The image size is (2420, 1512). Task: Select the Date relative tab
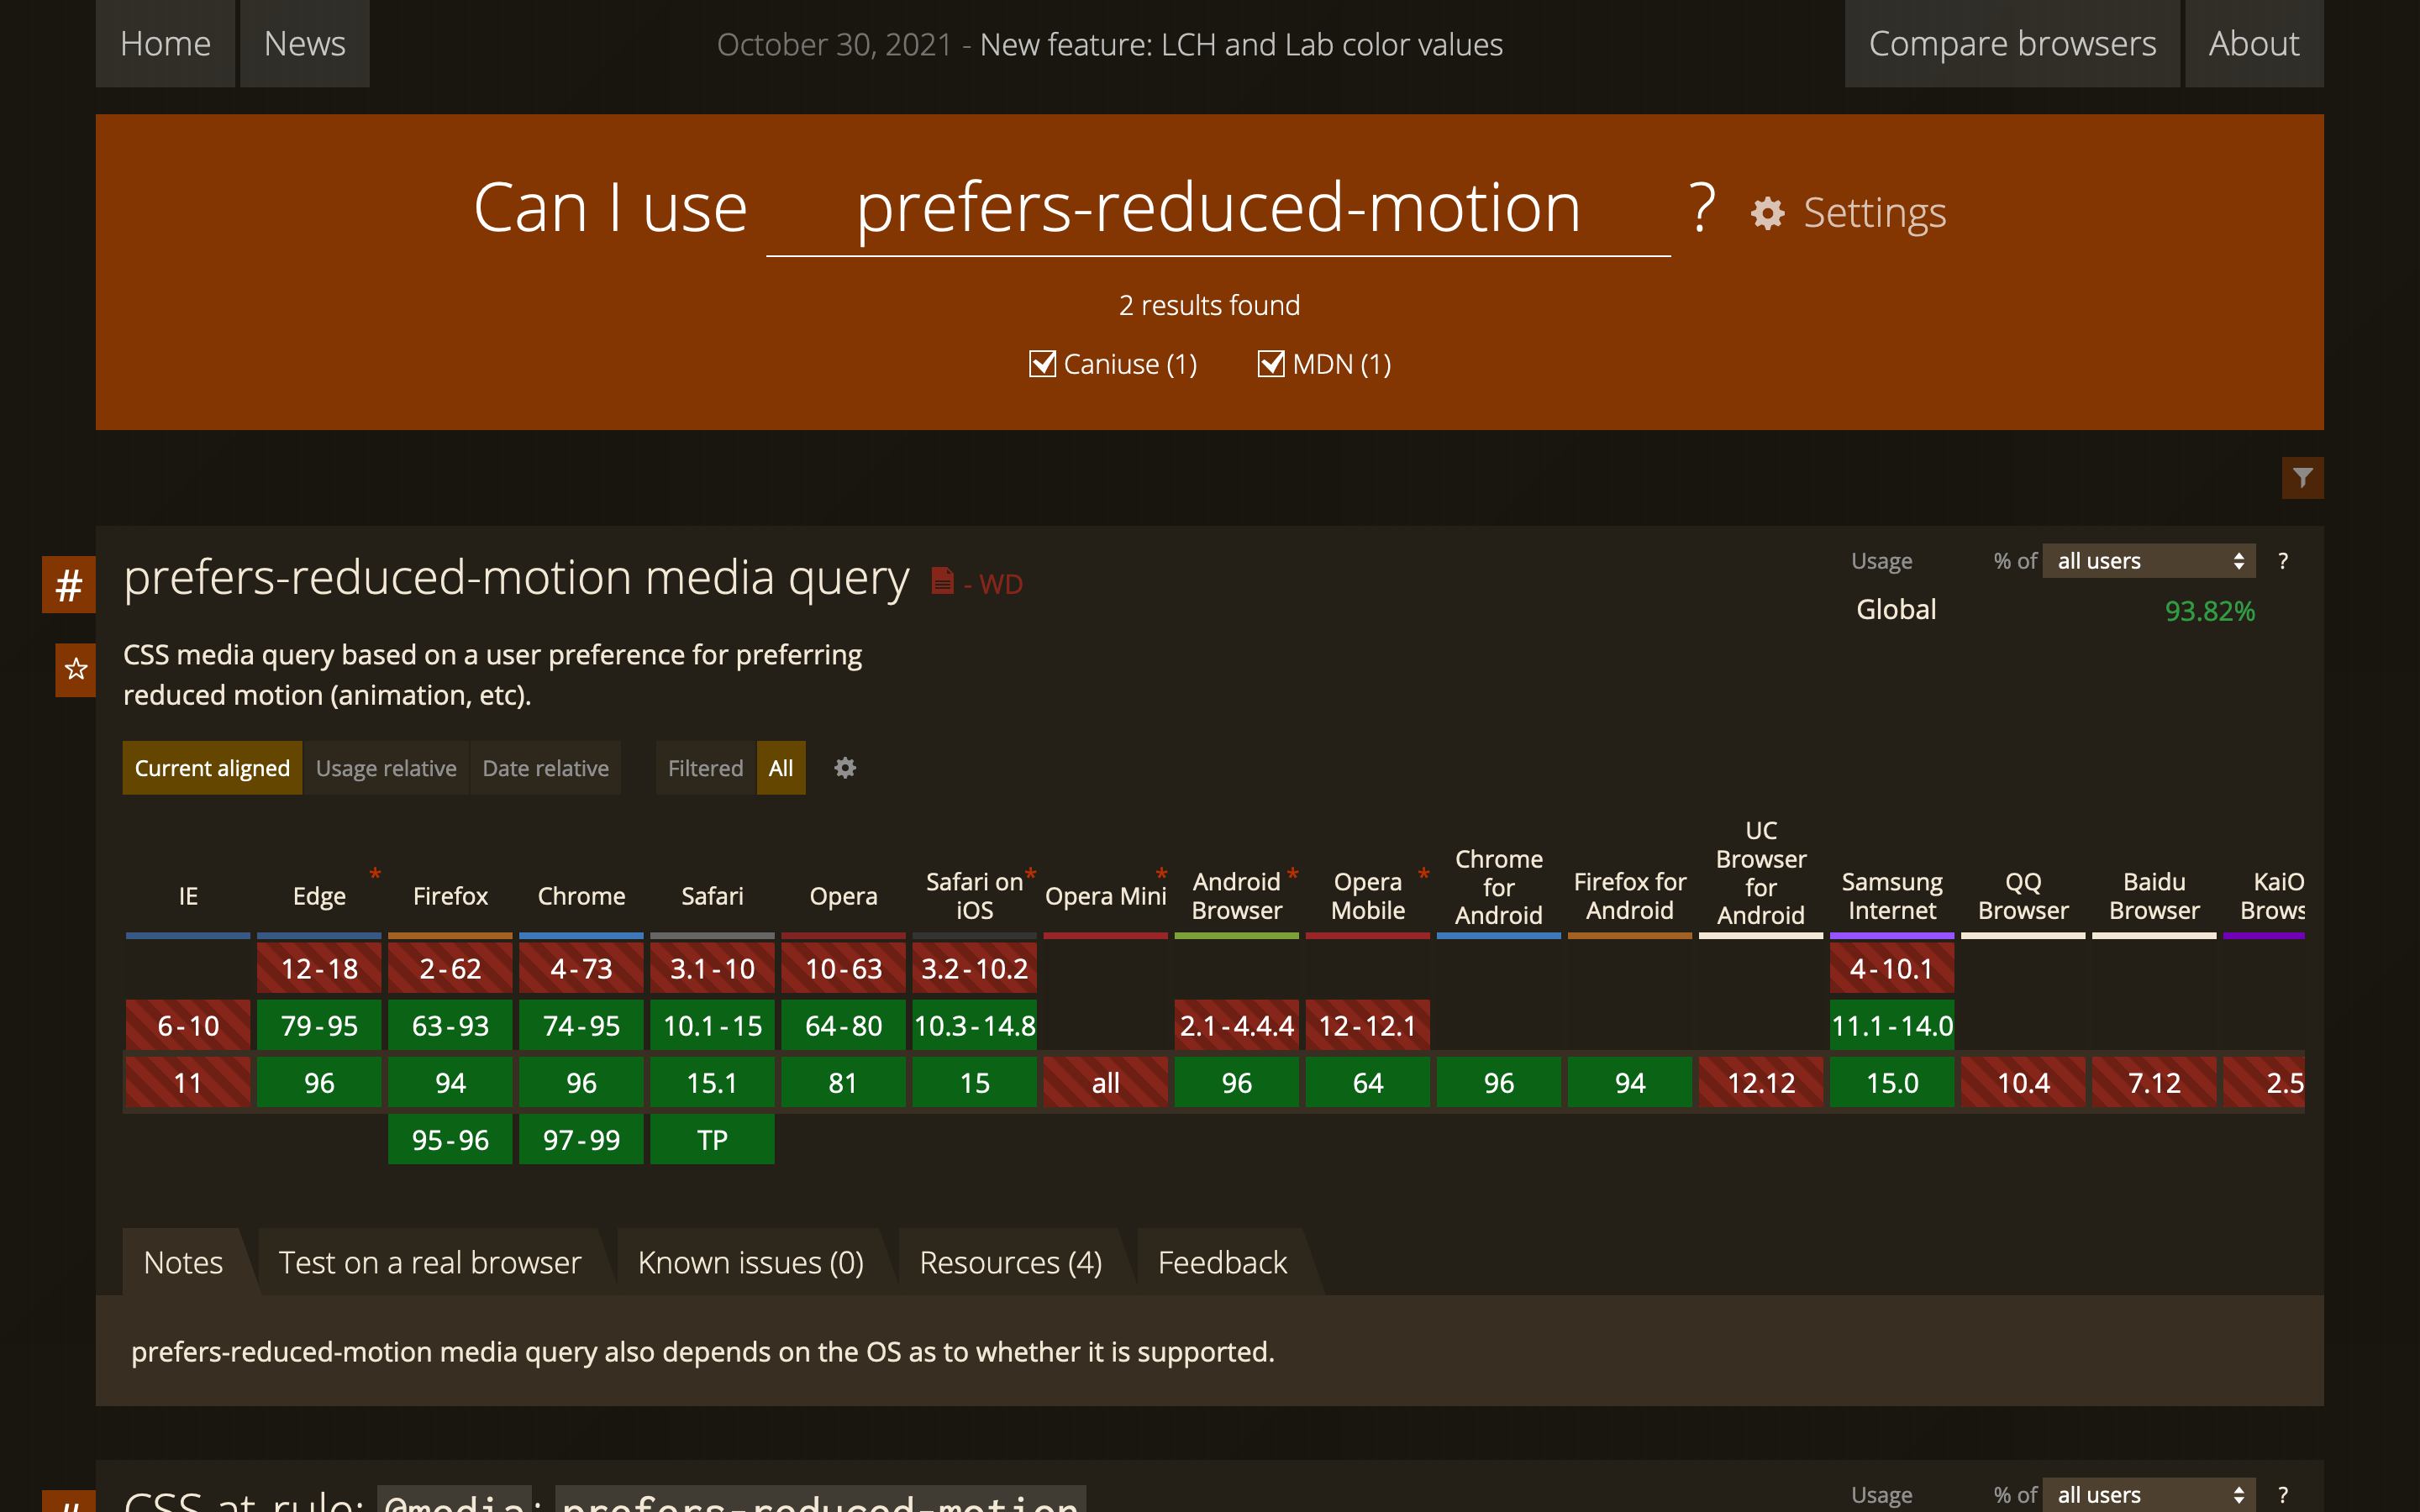[x=544, y=769]
